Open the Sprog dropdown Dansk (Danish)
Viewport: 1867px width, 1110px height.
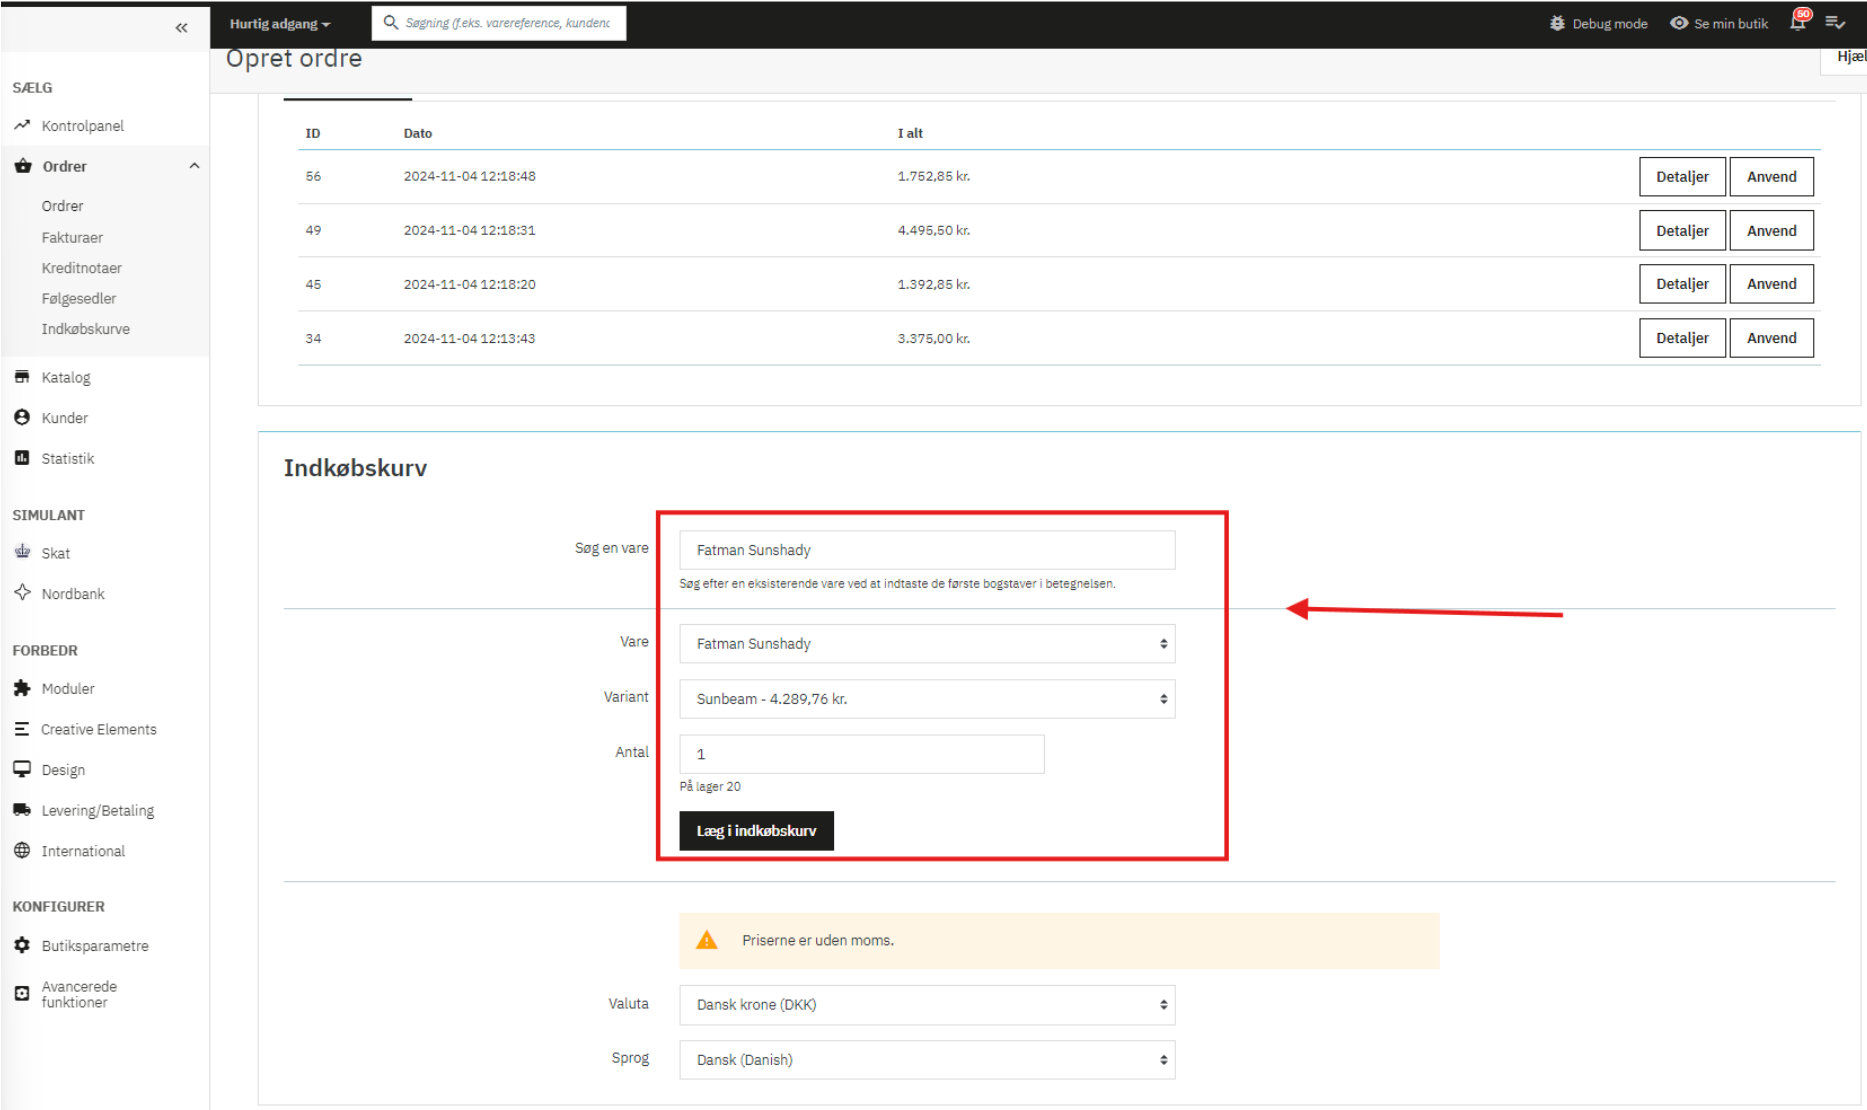[926, 1059]
